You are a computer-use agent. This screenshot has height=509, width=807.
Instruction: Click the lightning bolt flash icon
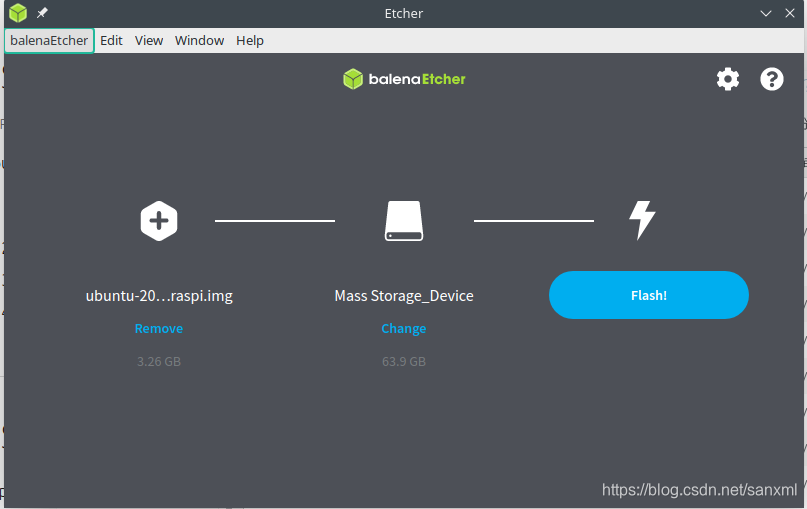(642, 220)
